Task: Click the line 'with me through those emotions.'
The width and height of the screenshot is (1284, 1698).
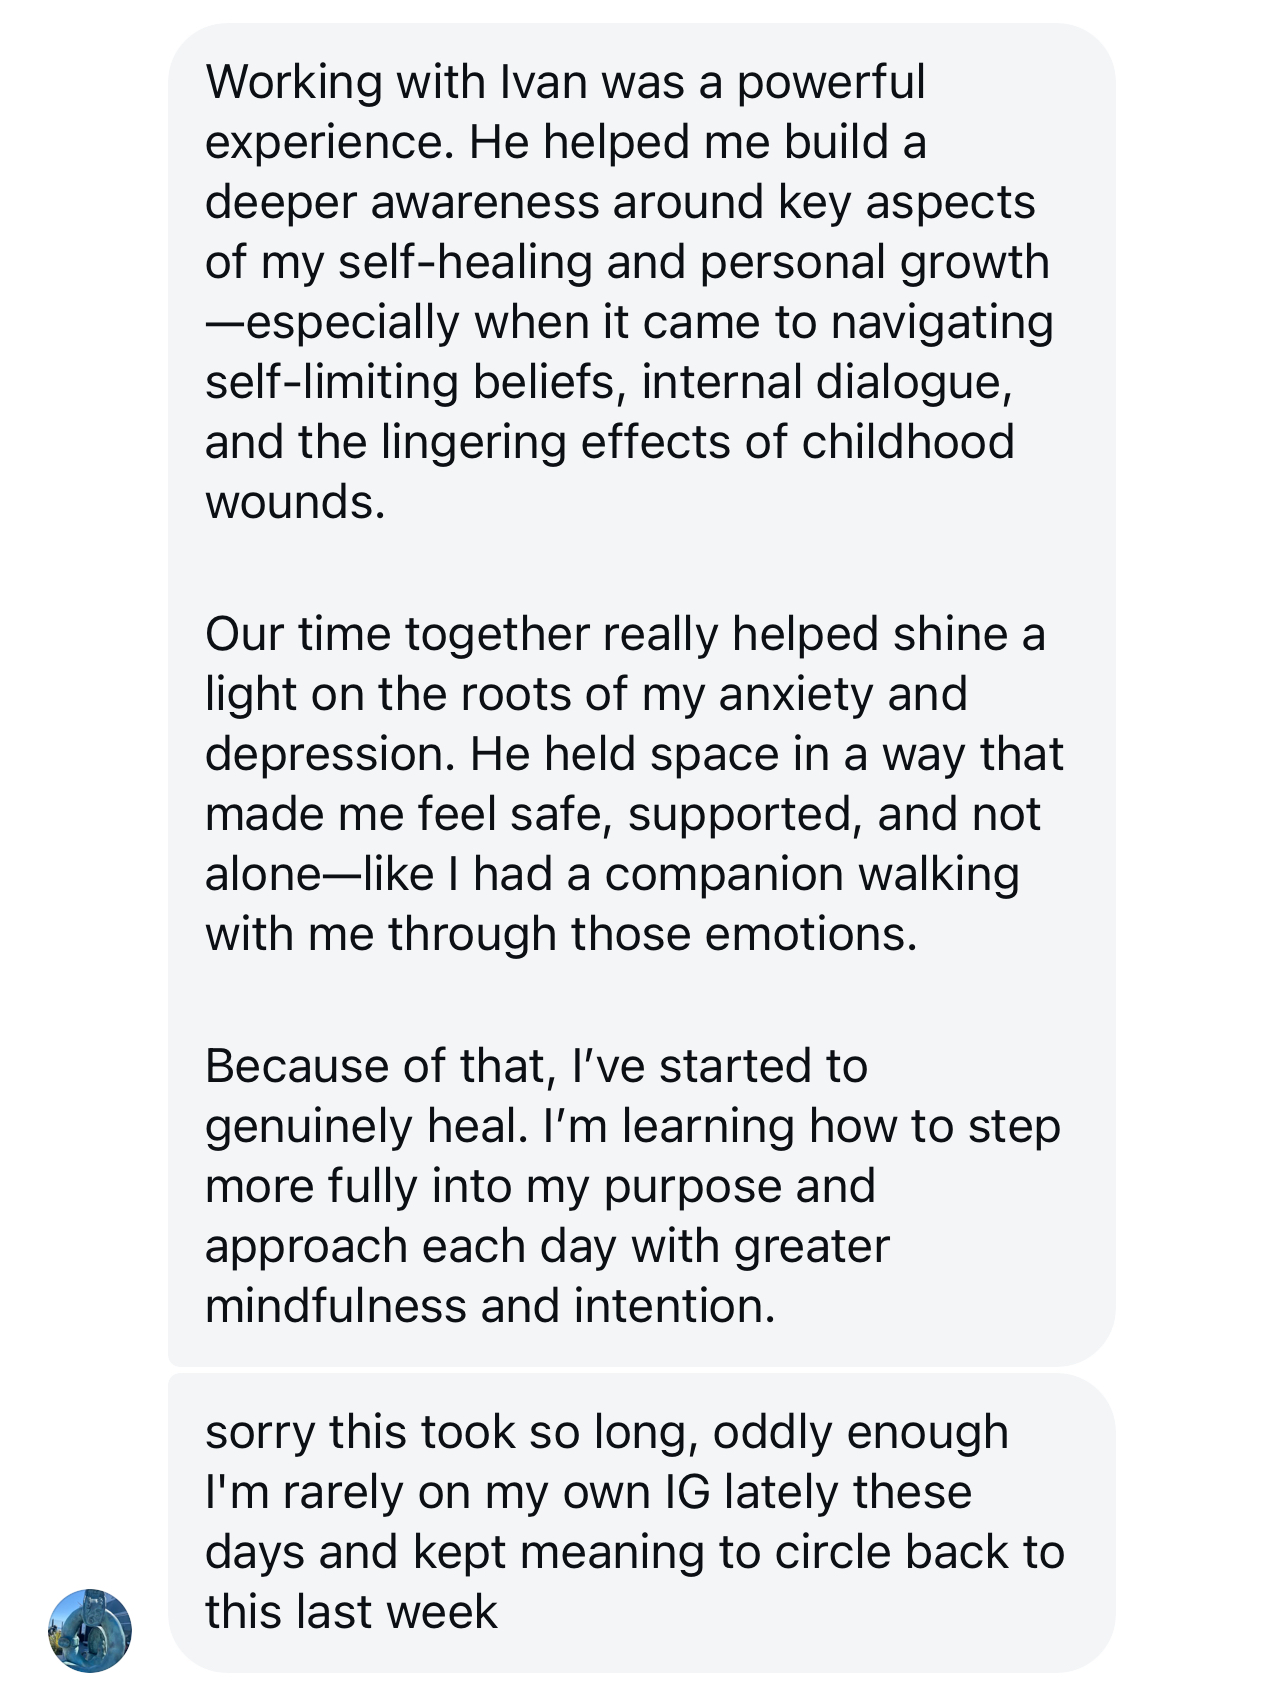Action: click(x=561, y=934)
